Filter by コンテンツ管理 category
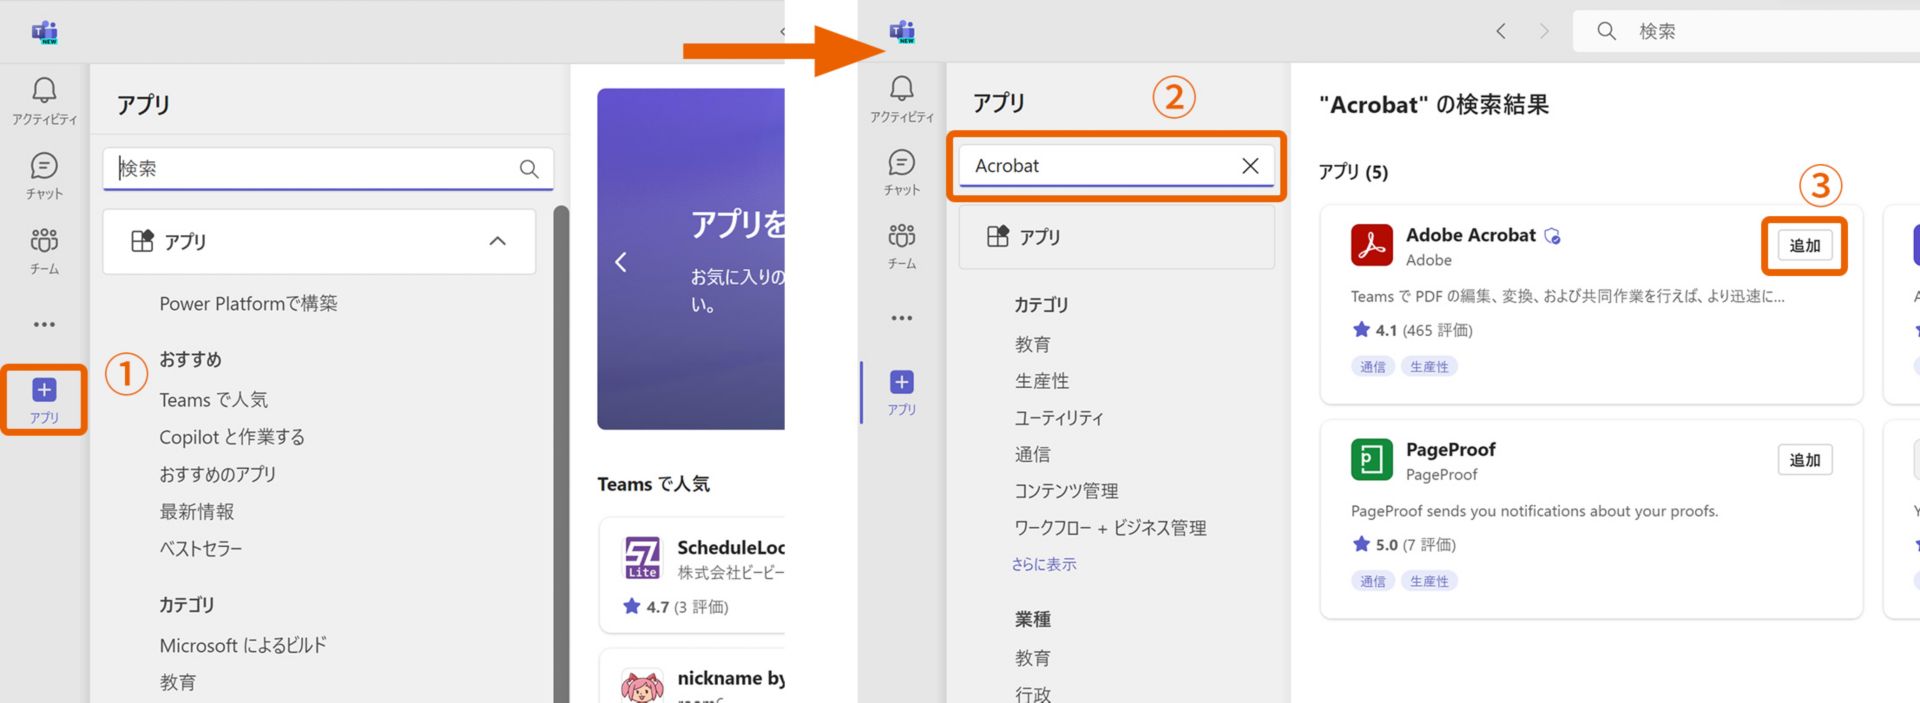Screen dimensions: 1920x703 point(1066,491)
